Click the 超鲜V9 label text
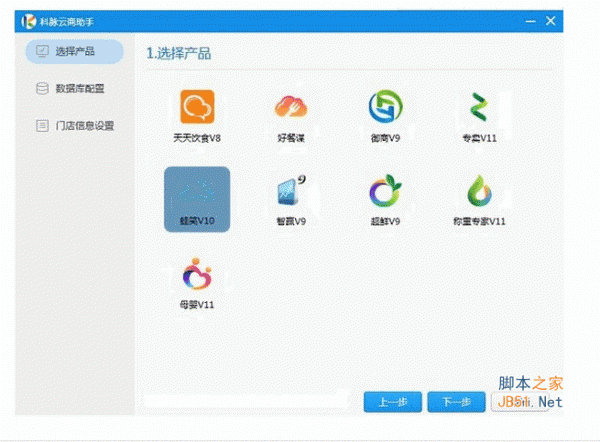Image resolution: width=600 pixels, height=442 pixels. coord(385,221)
